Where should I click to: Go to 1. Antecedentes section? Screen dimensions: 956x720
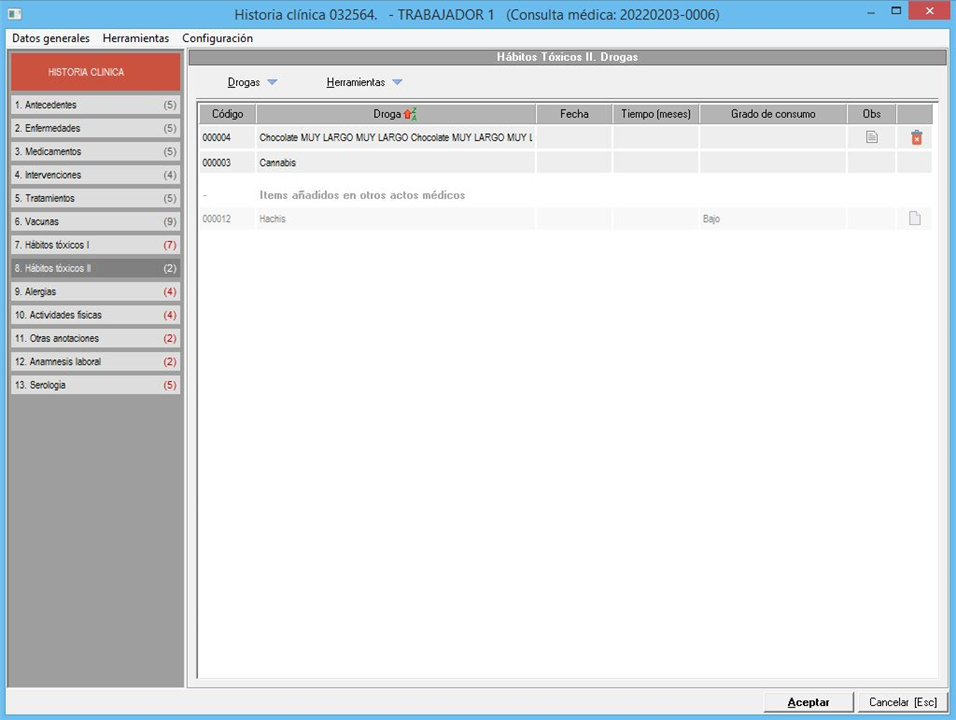95,105
